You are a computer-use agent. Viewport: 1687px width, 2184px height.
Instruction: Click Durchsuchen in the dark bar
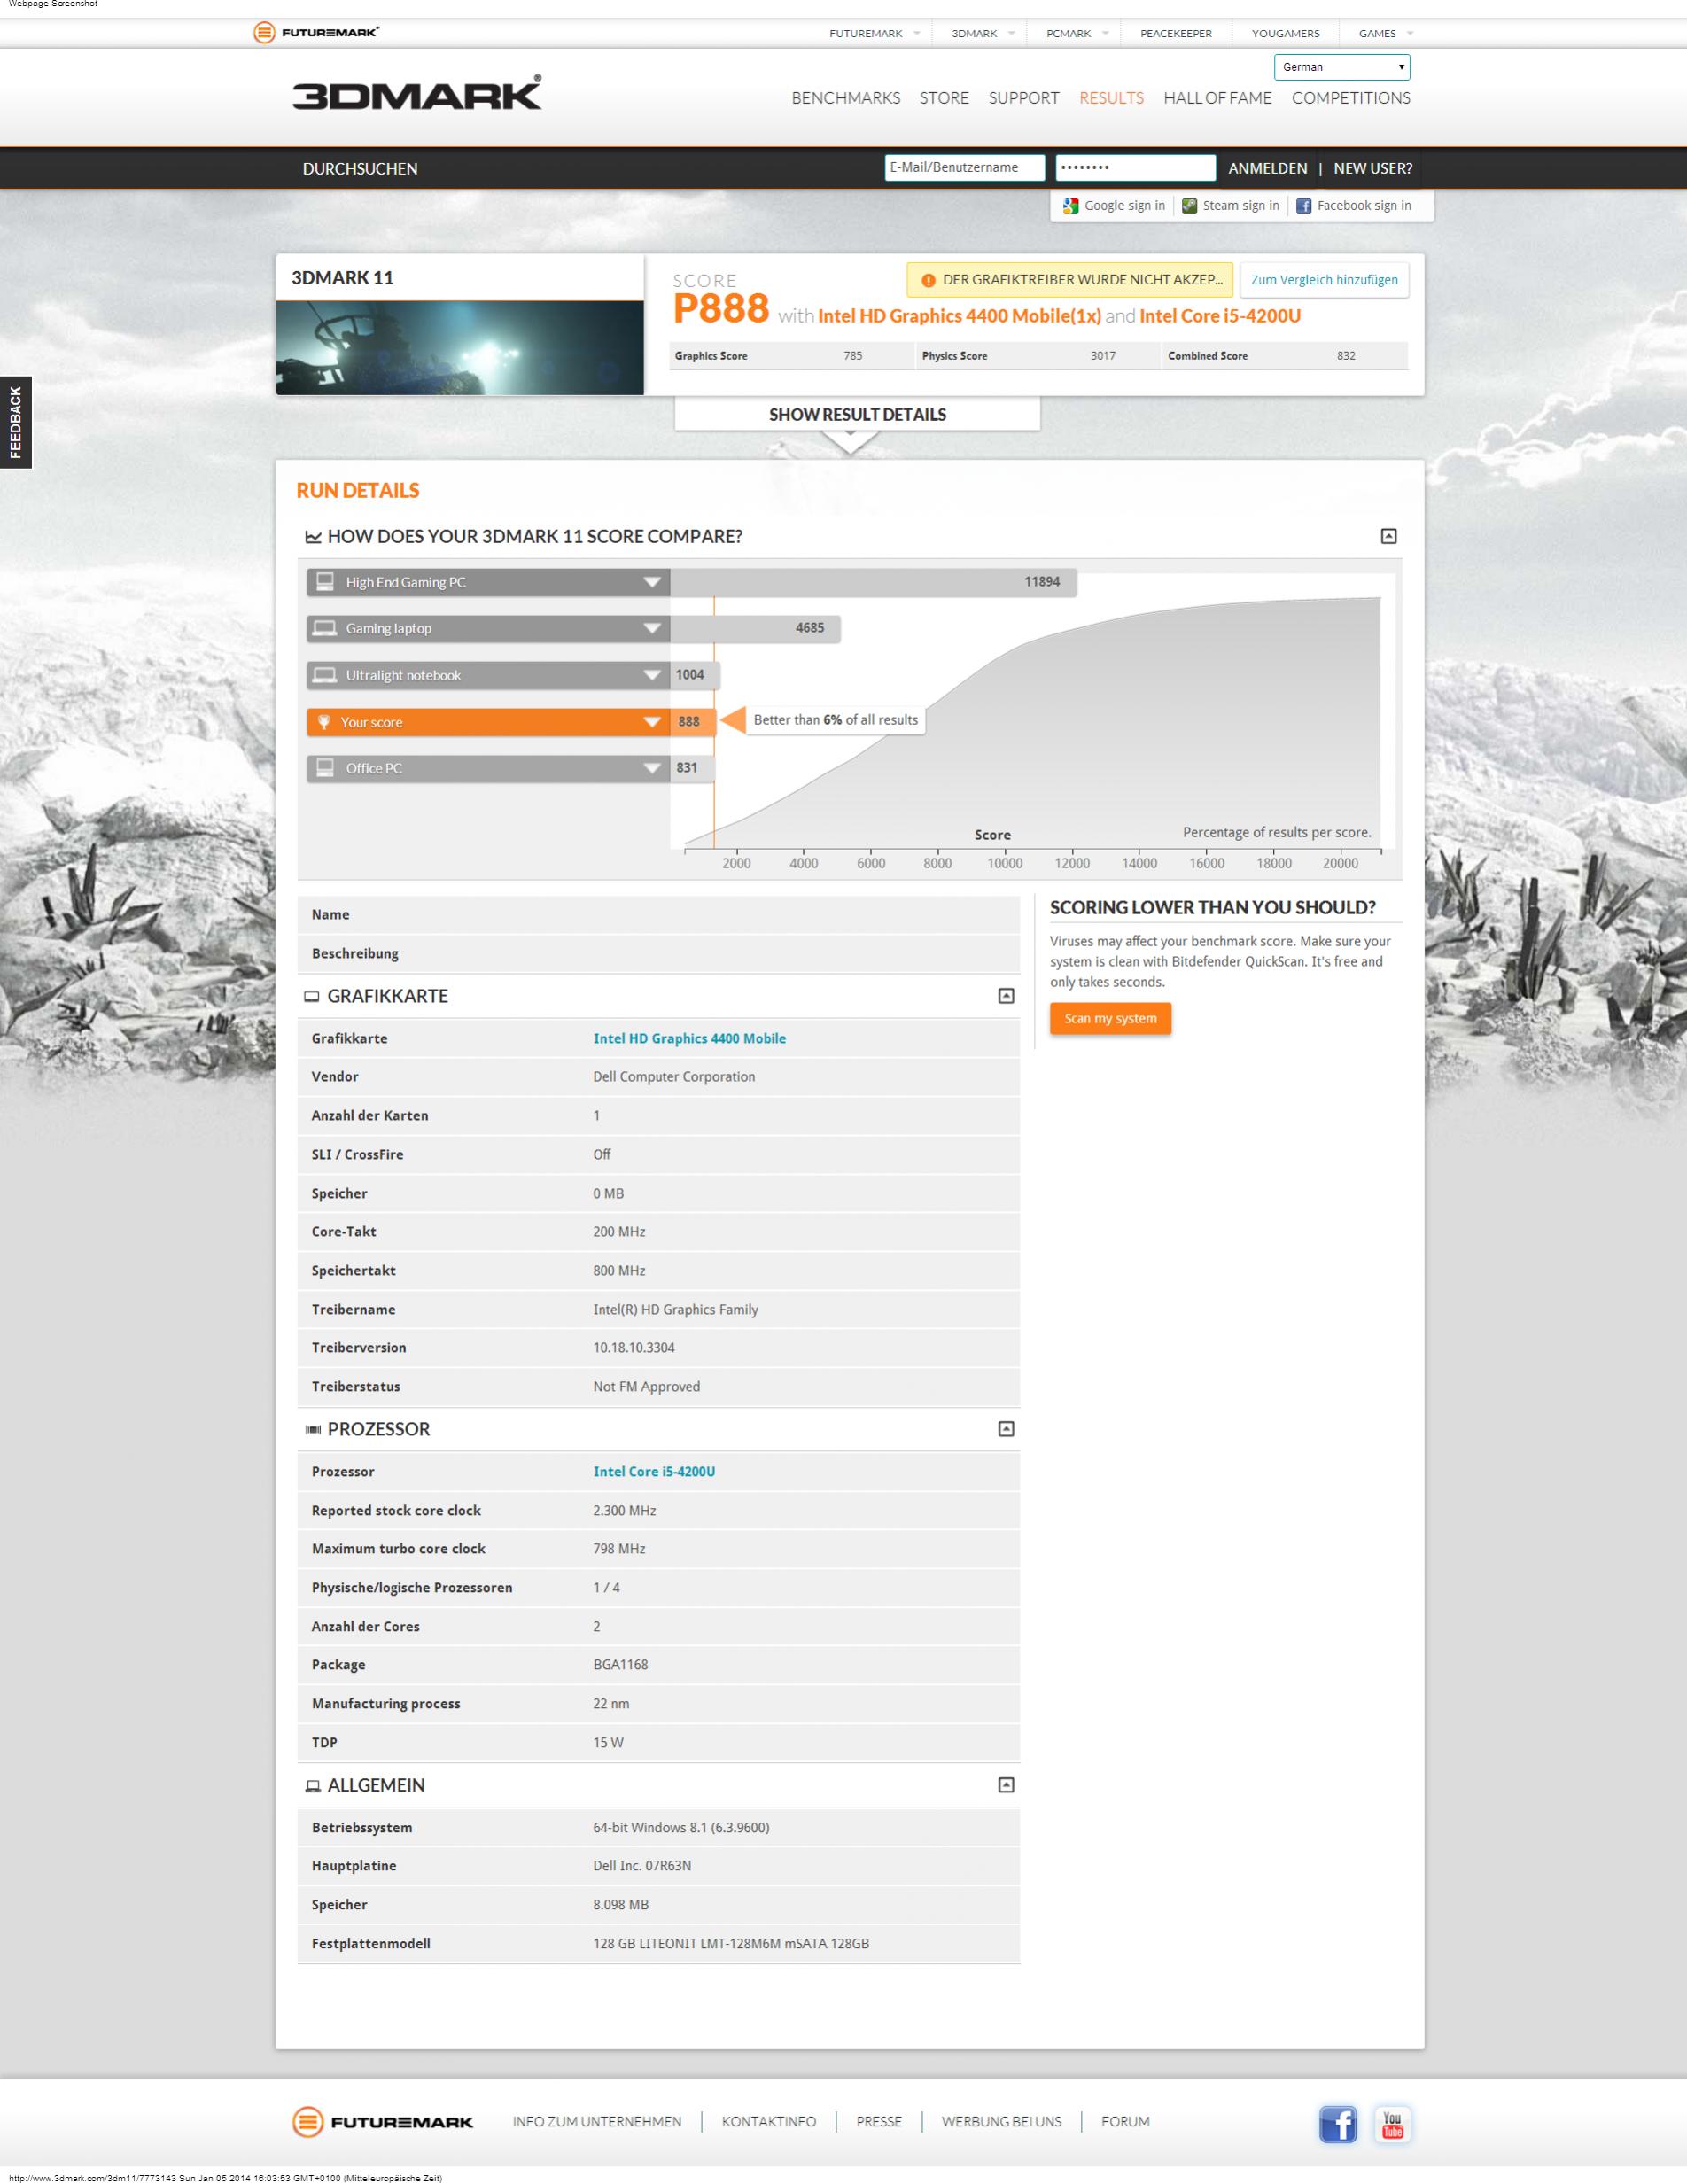[360, 169]
